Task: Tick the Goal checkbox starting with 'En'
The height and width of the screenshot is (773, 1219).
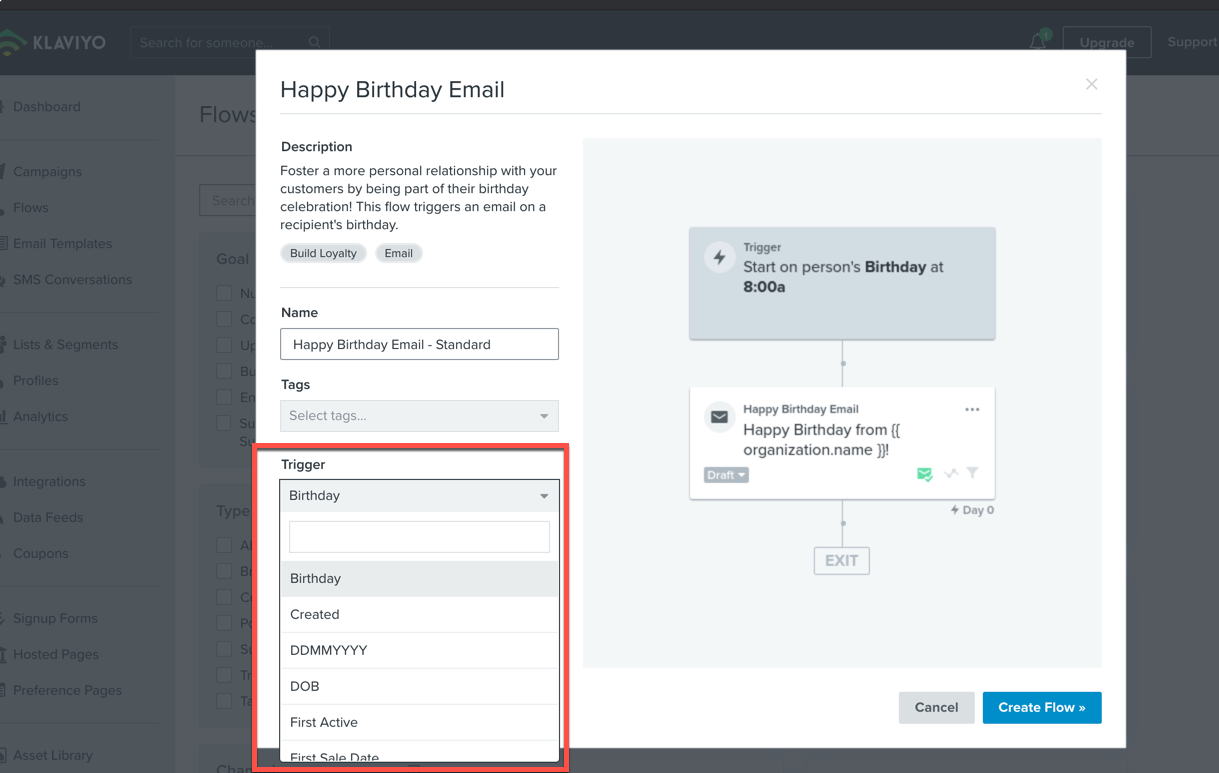Action: pos(224,397)
